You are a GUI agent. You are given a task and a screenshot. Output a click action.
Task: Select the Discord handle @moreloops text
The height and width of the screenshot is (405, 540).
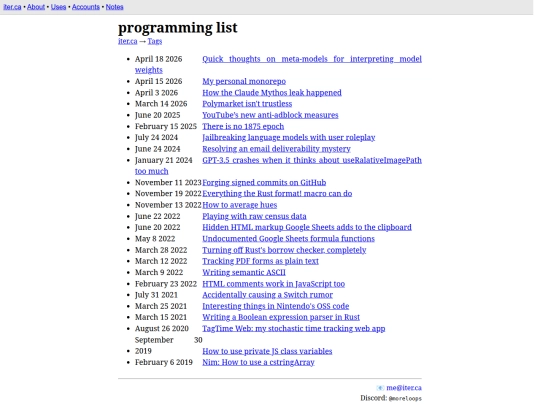coord(405,398)
